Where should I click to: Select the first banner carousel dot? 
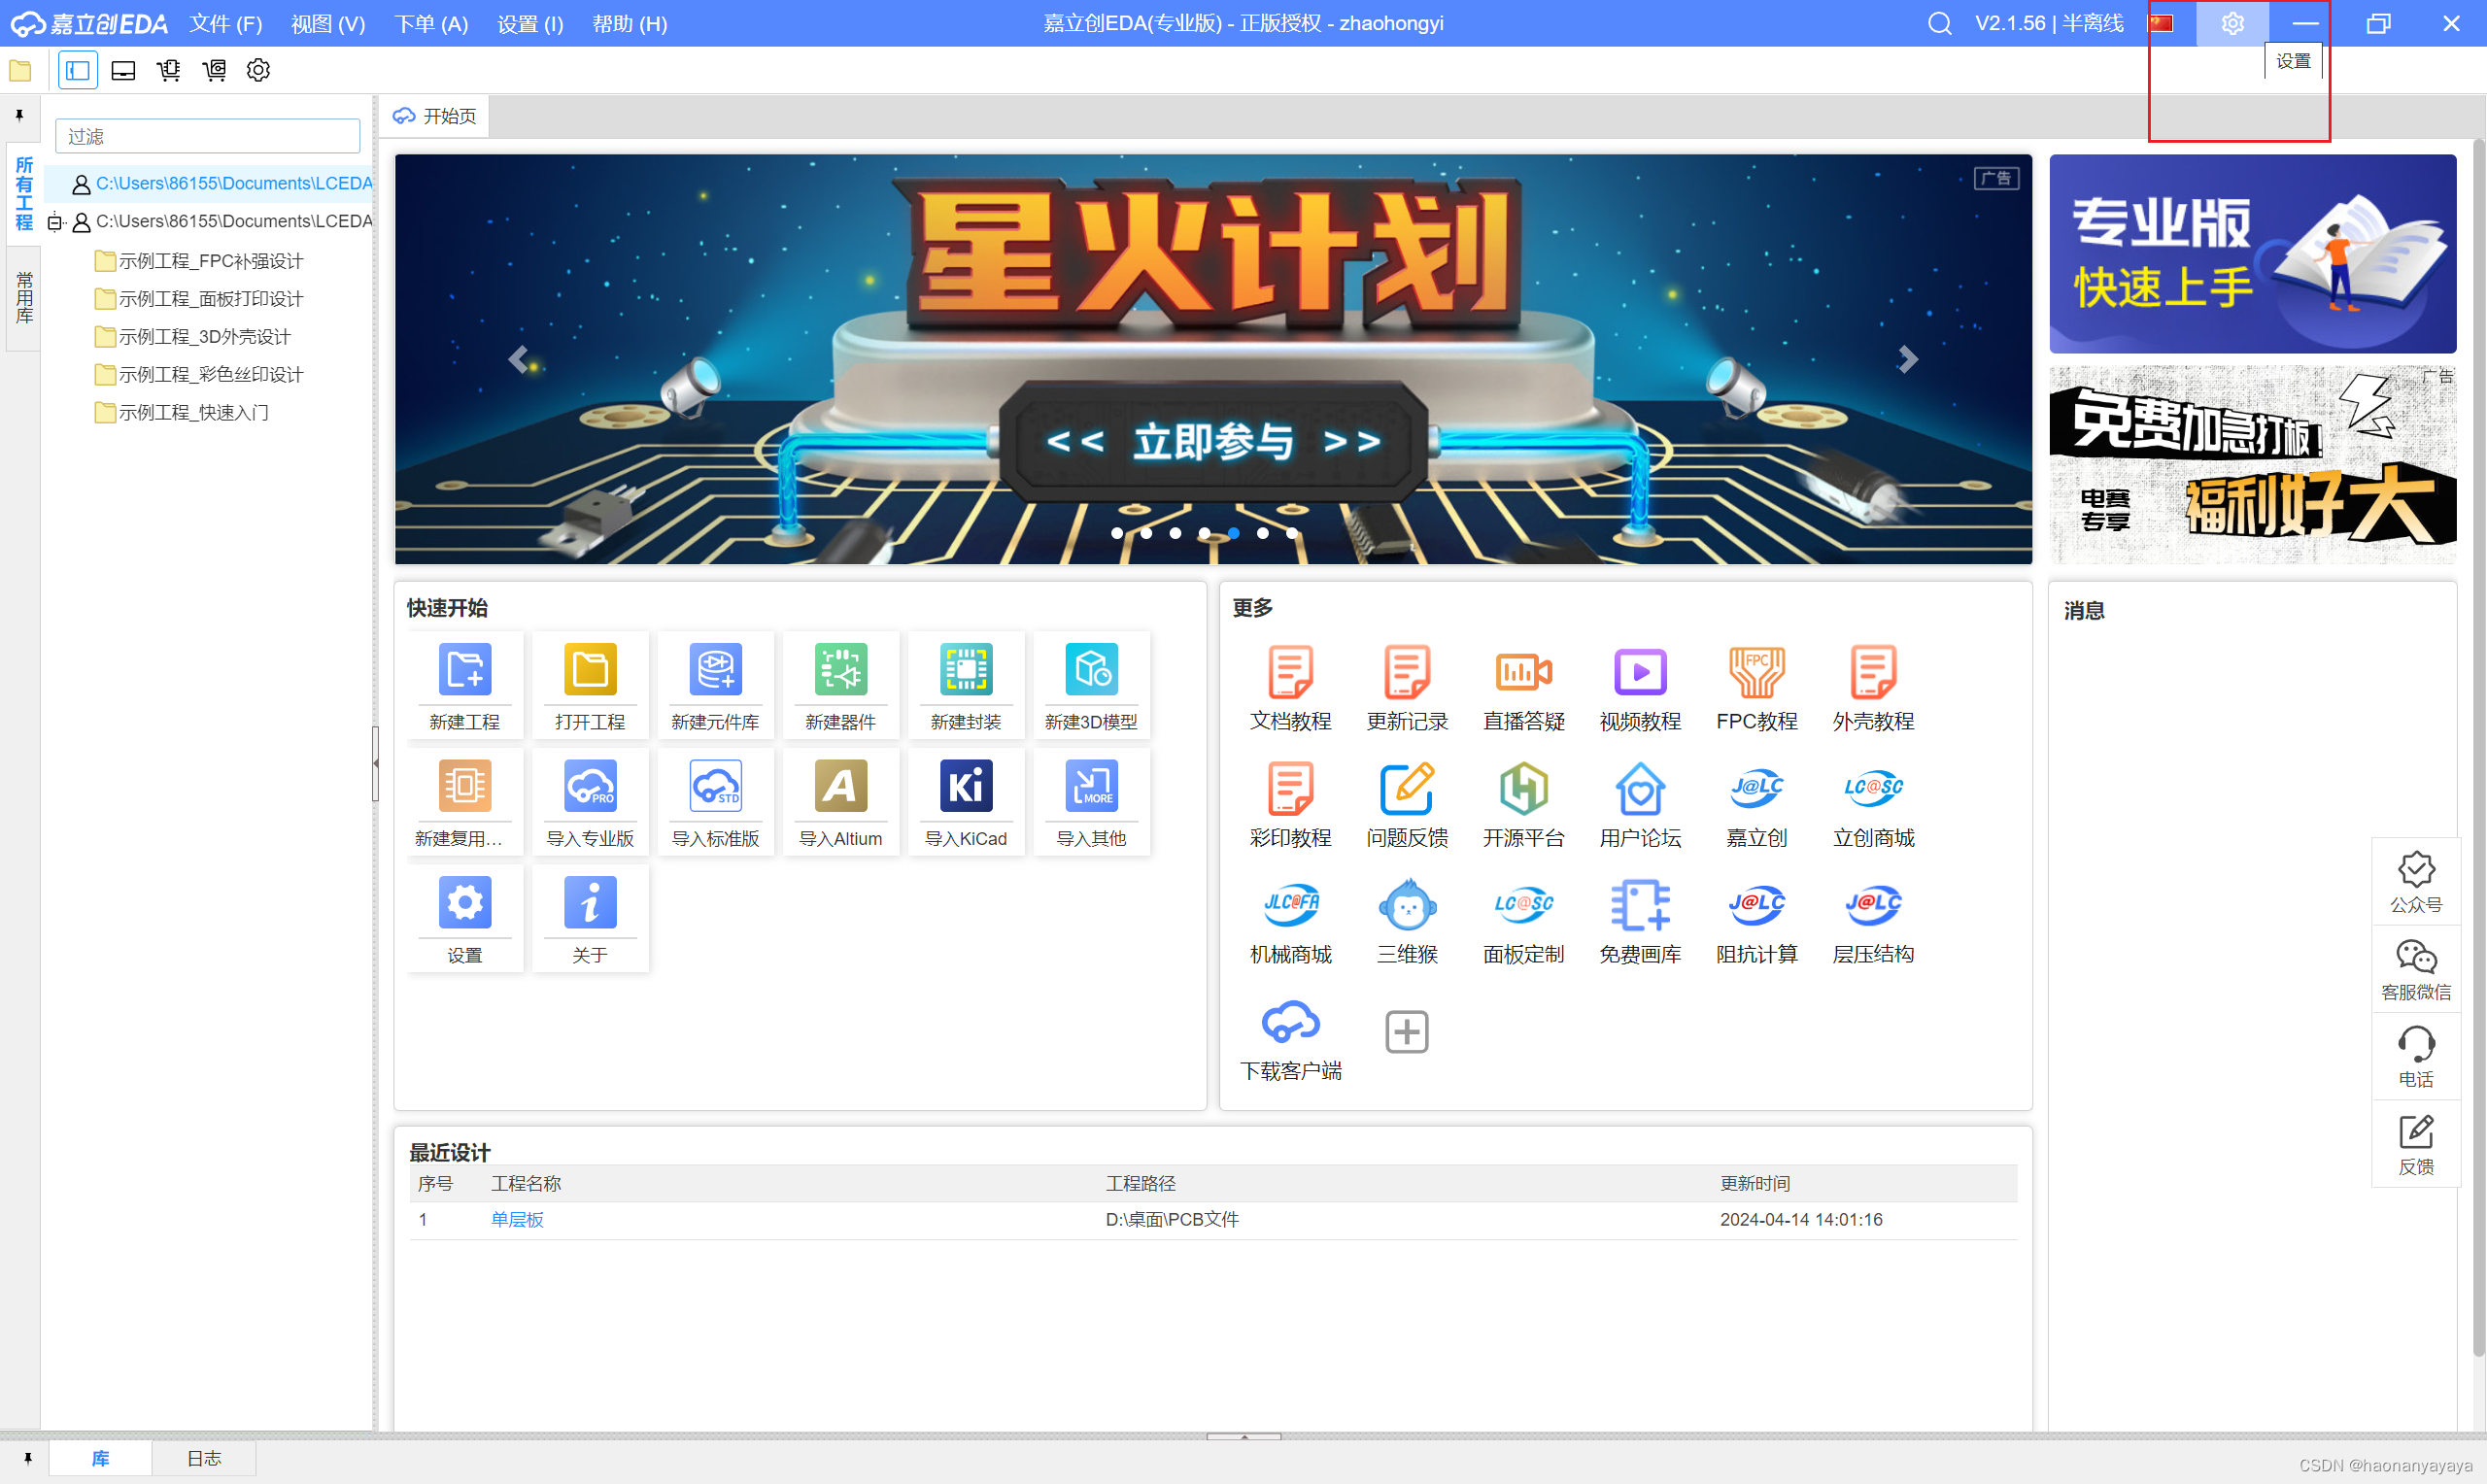point(1117,533)
